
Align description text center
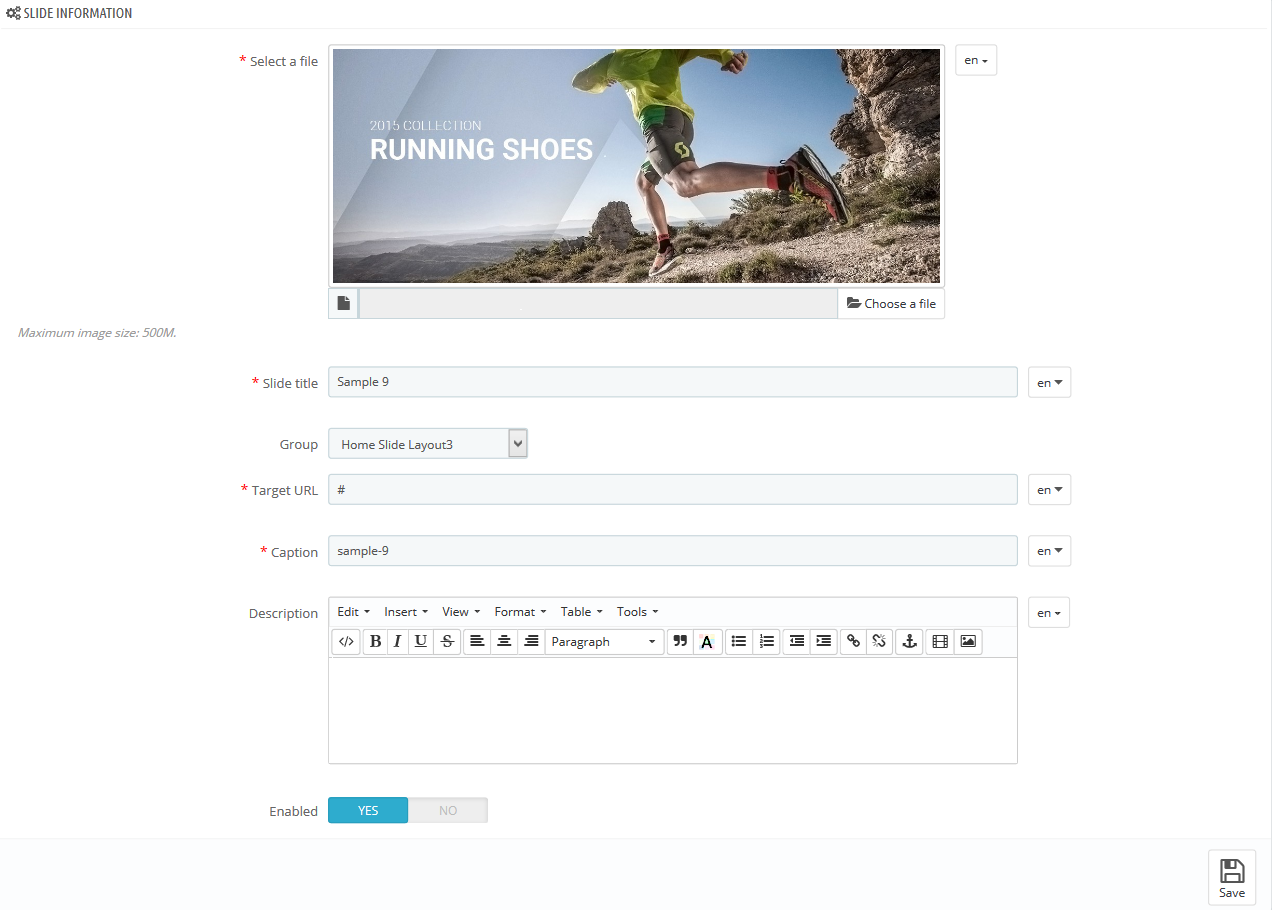pos(505,642)
